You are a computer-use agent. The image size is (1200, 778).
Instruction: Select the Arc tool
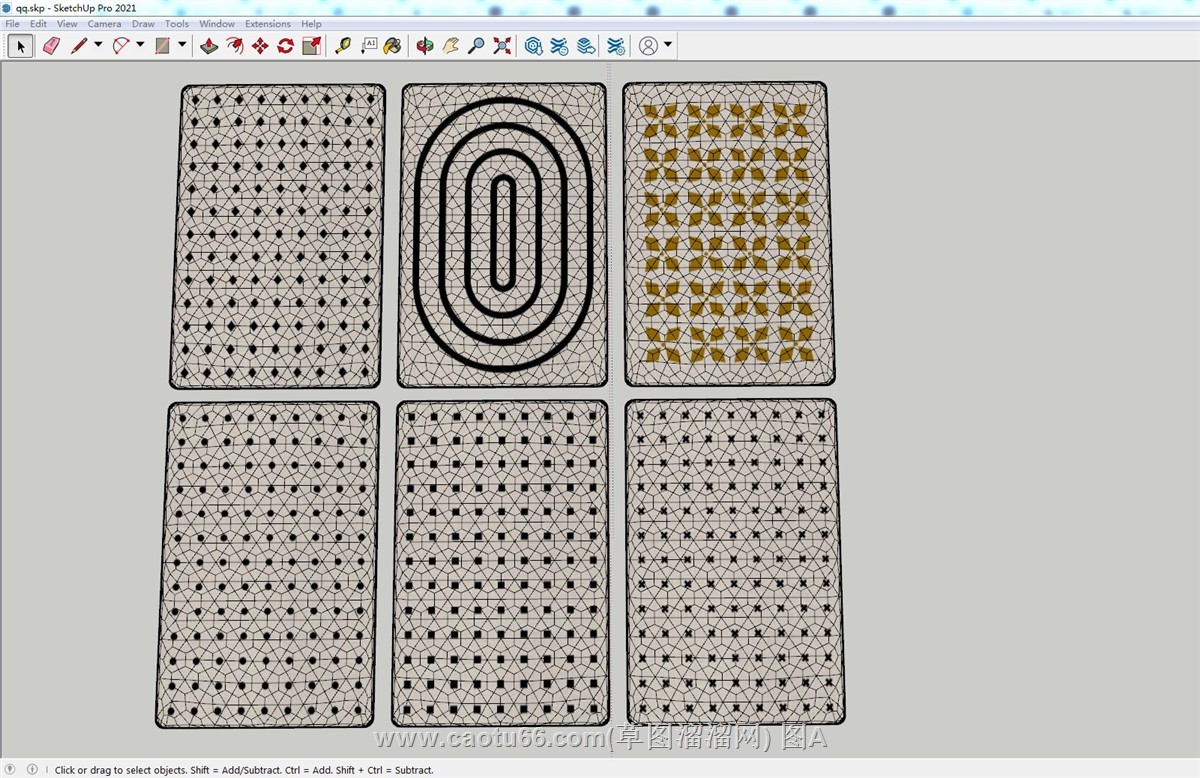pyautogui.click(x=121, y=46)
